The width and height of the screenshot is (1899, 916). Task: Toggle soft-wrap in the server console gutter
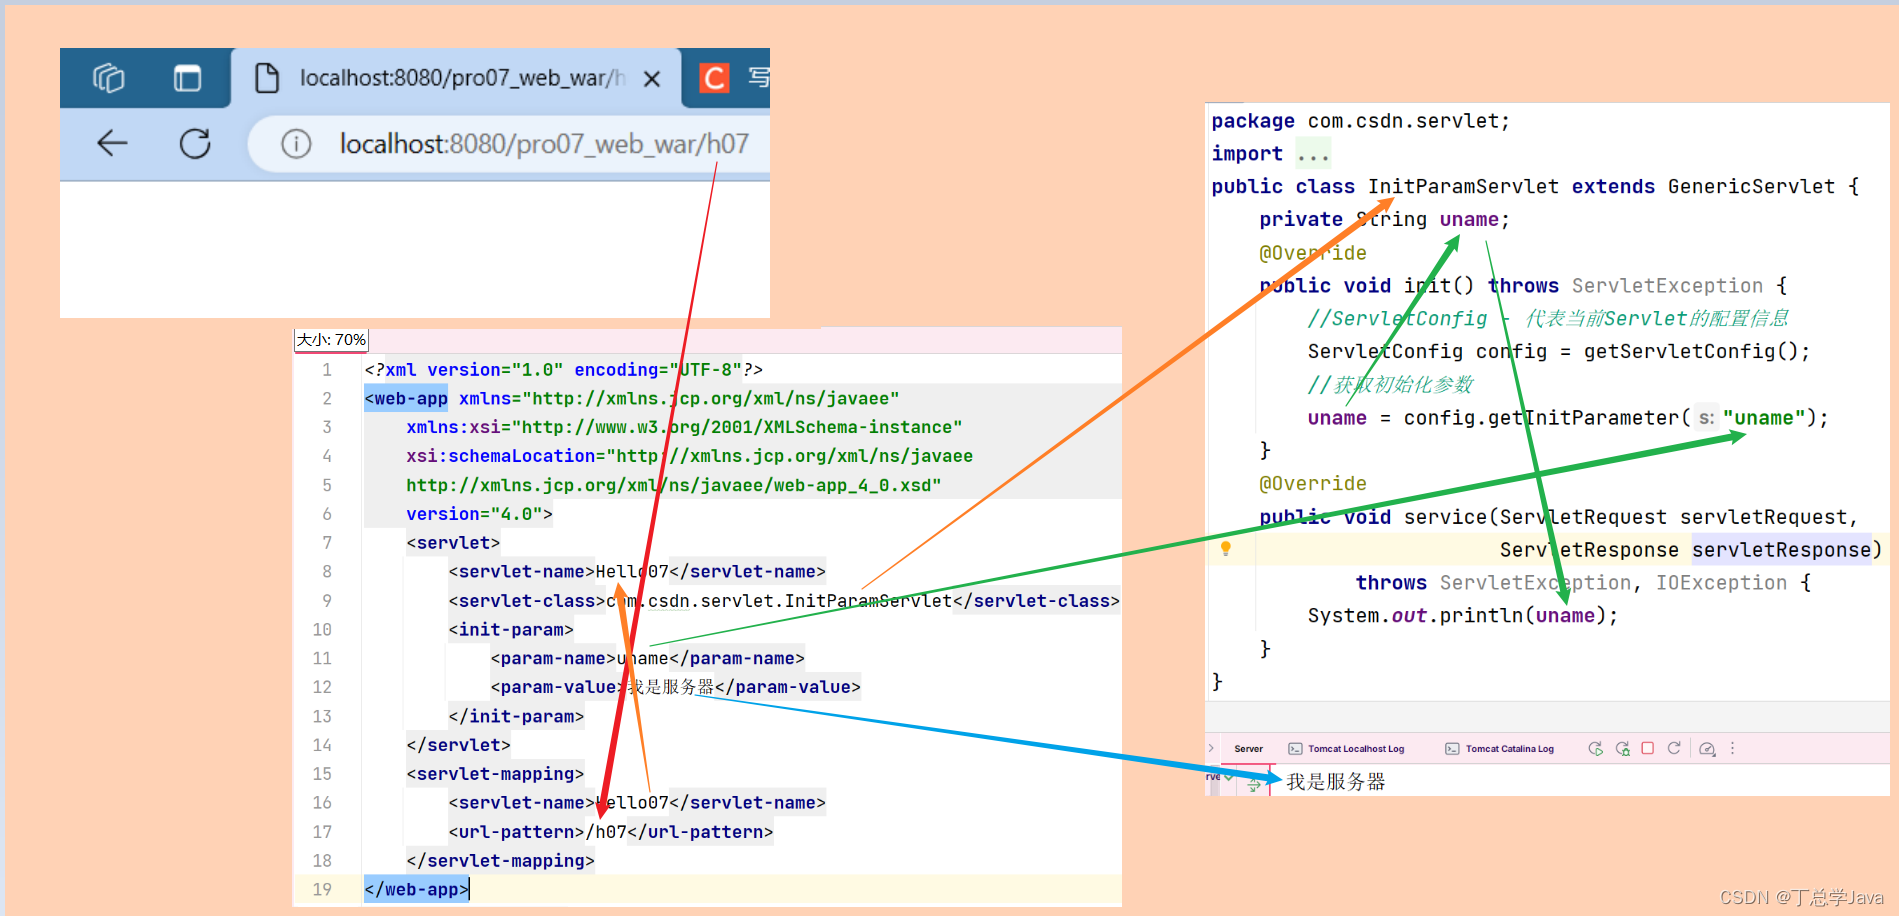coord(1253,785)
